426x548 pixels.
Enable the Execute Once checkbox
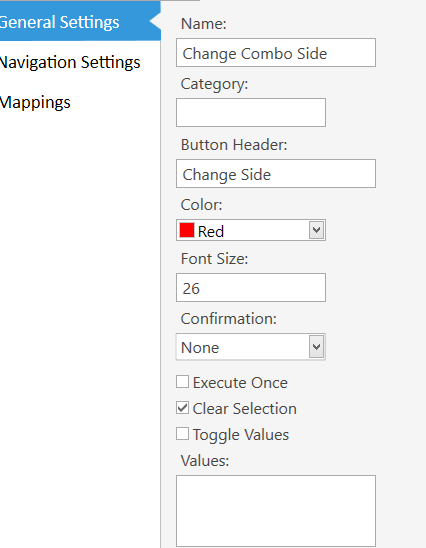point(182,382)
